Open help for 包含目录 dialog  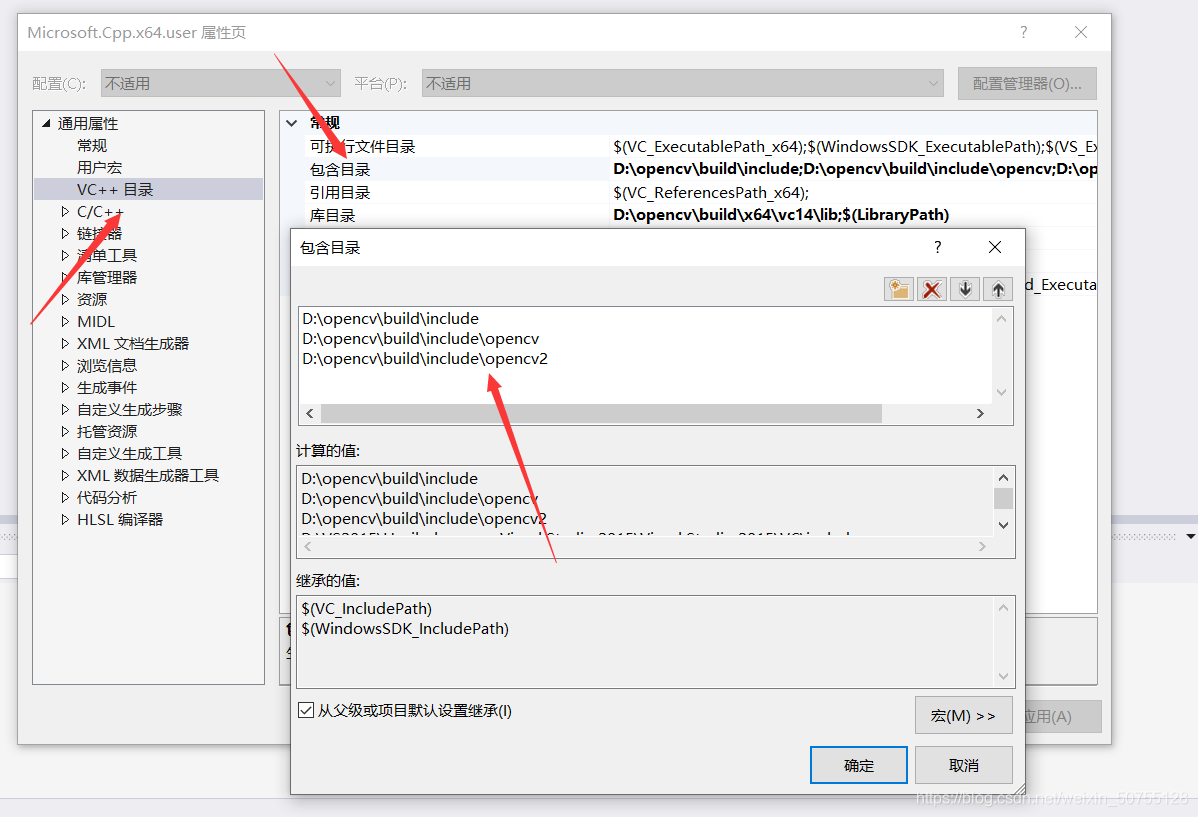click(x=937, y=247)
